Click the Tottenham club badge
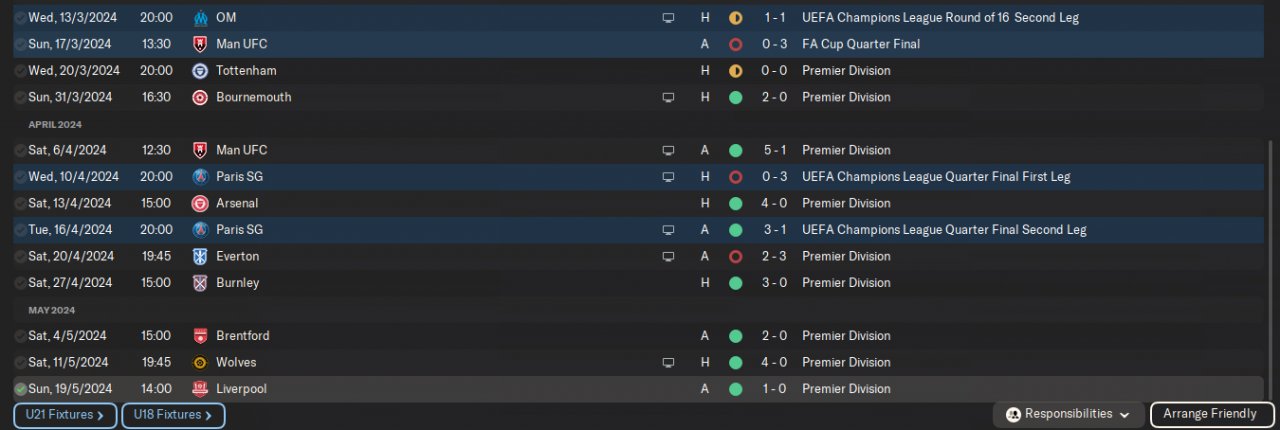The width and height of the screenshot is (1280, 430). (x=200, y=71)
